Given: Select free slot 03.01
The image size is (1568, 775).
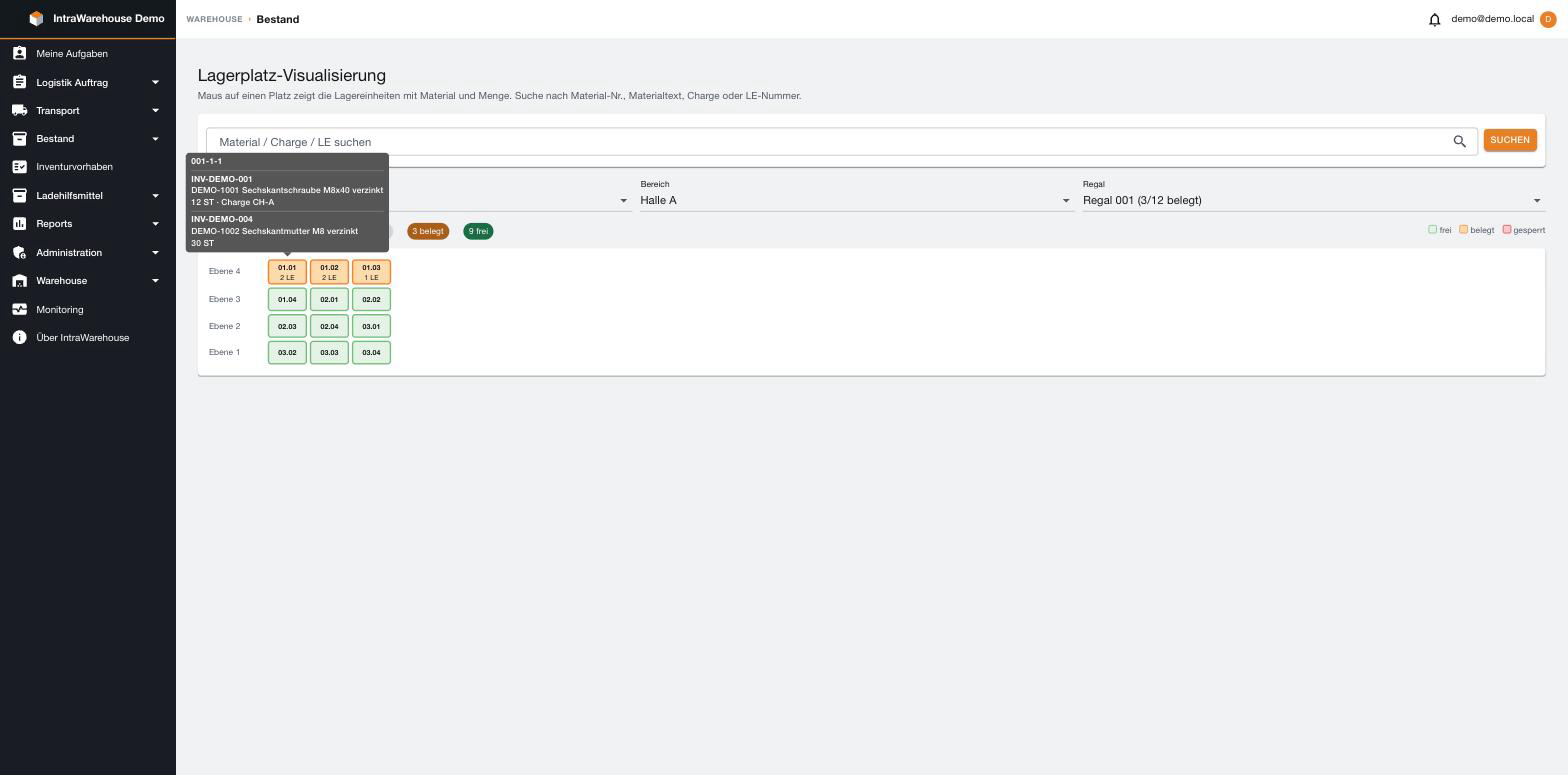Looking at the screenshot, I should point(371,326).
